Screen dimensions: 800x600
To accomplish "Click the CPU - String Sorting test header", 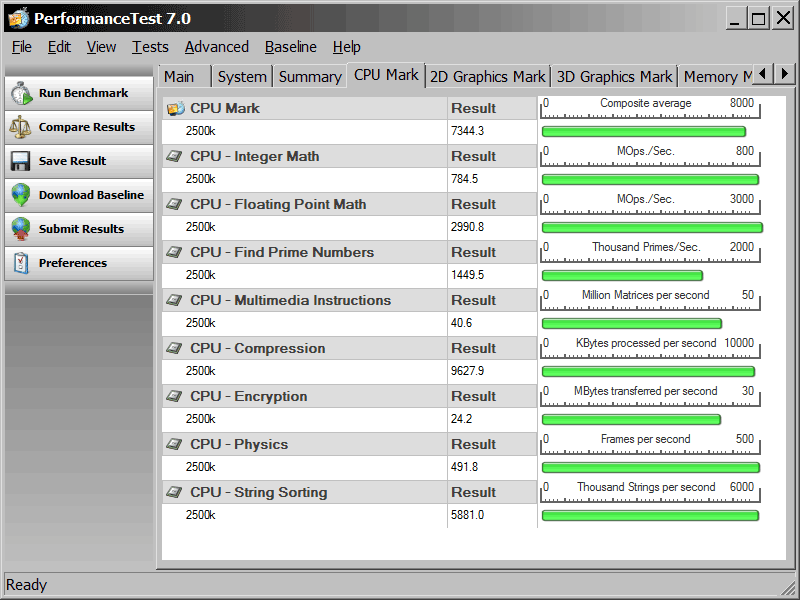I will (258, 492).
